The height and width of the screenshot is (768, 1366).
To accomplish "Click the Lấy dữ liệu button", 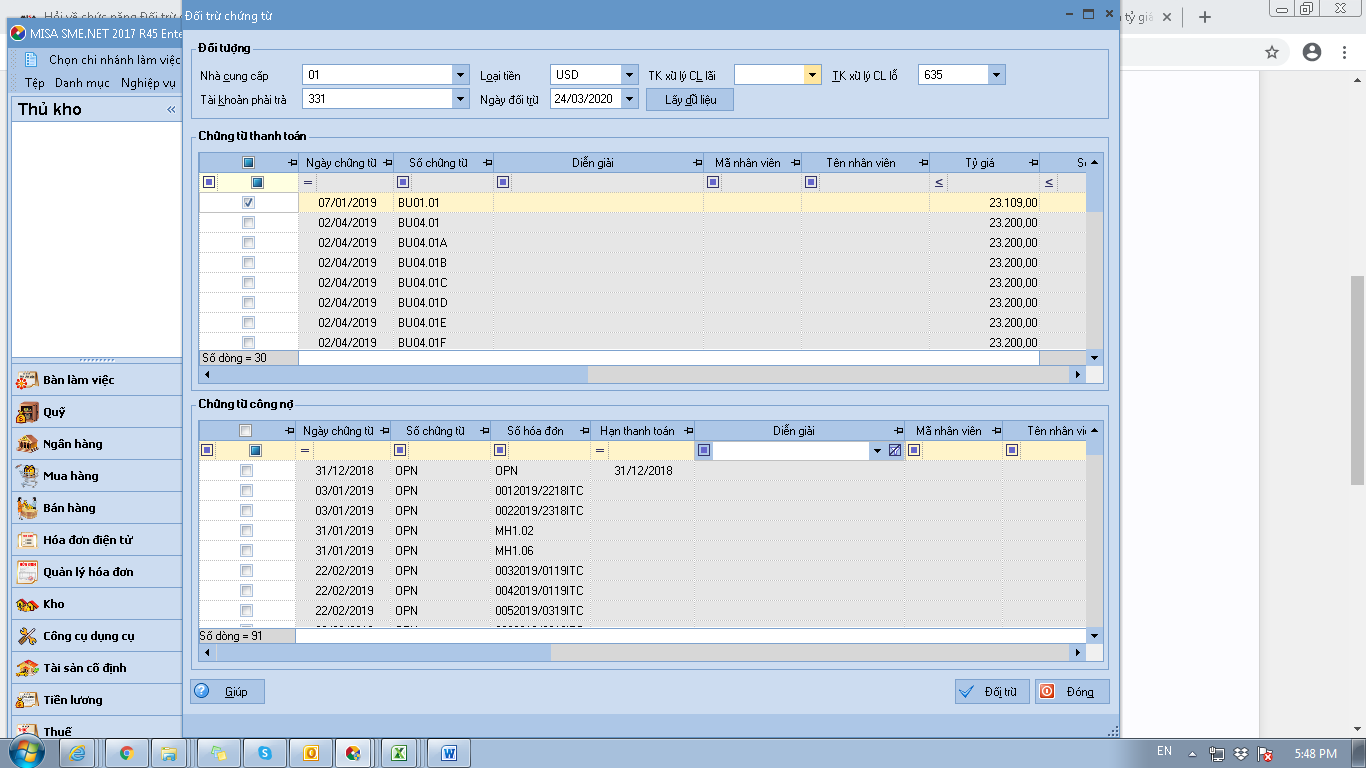I will pyautogui.click(x=690, y=100).
